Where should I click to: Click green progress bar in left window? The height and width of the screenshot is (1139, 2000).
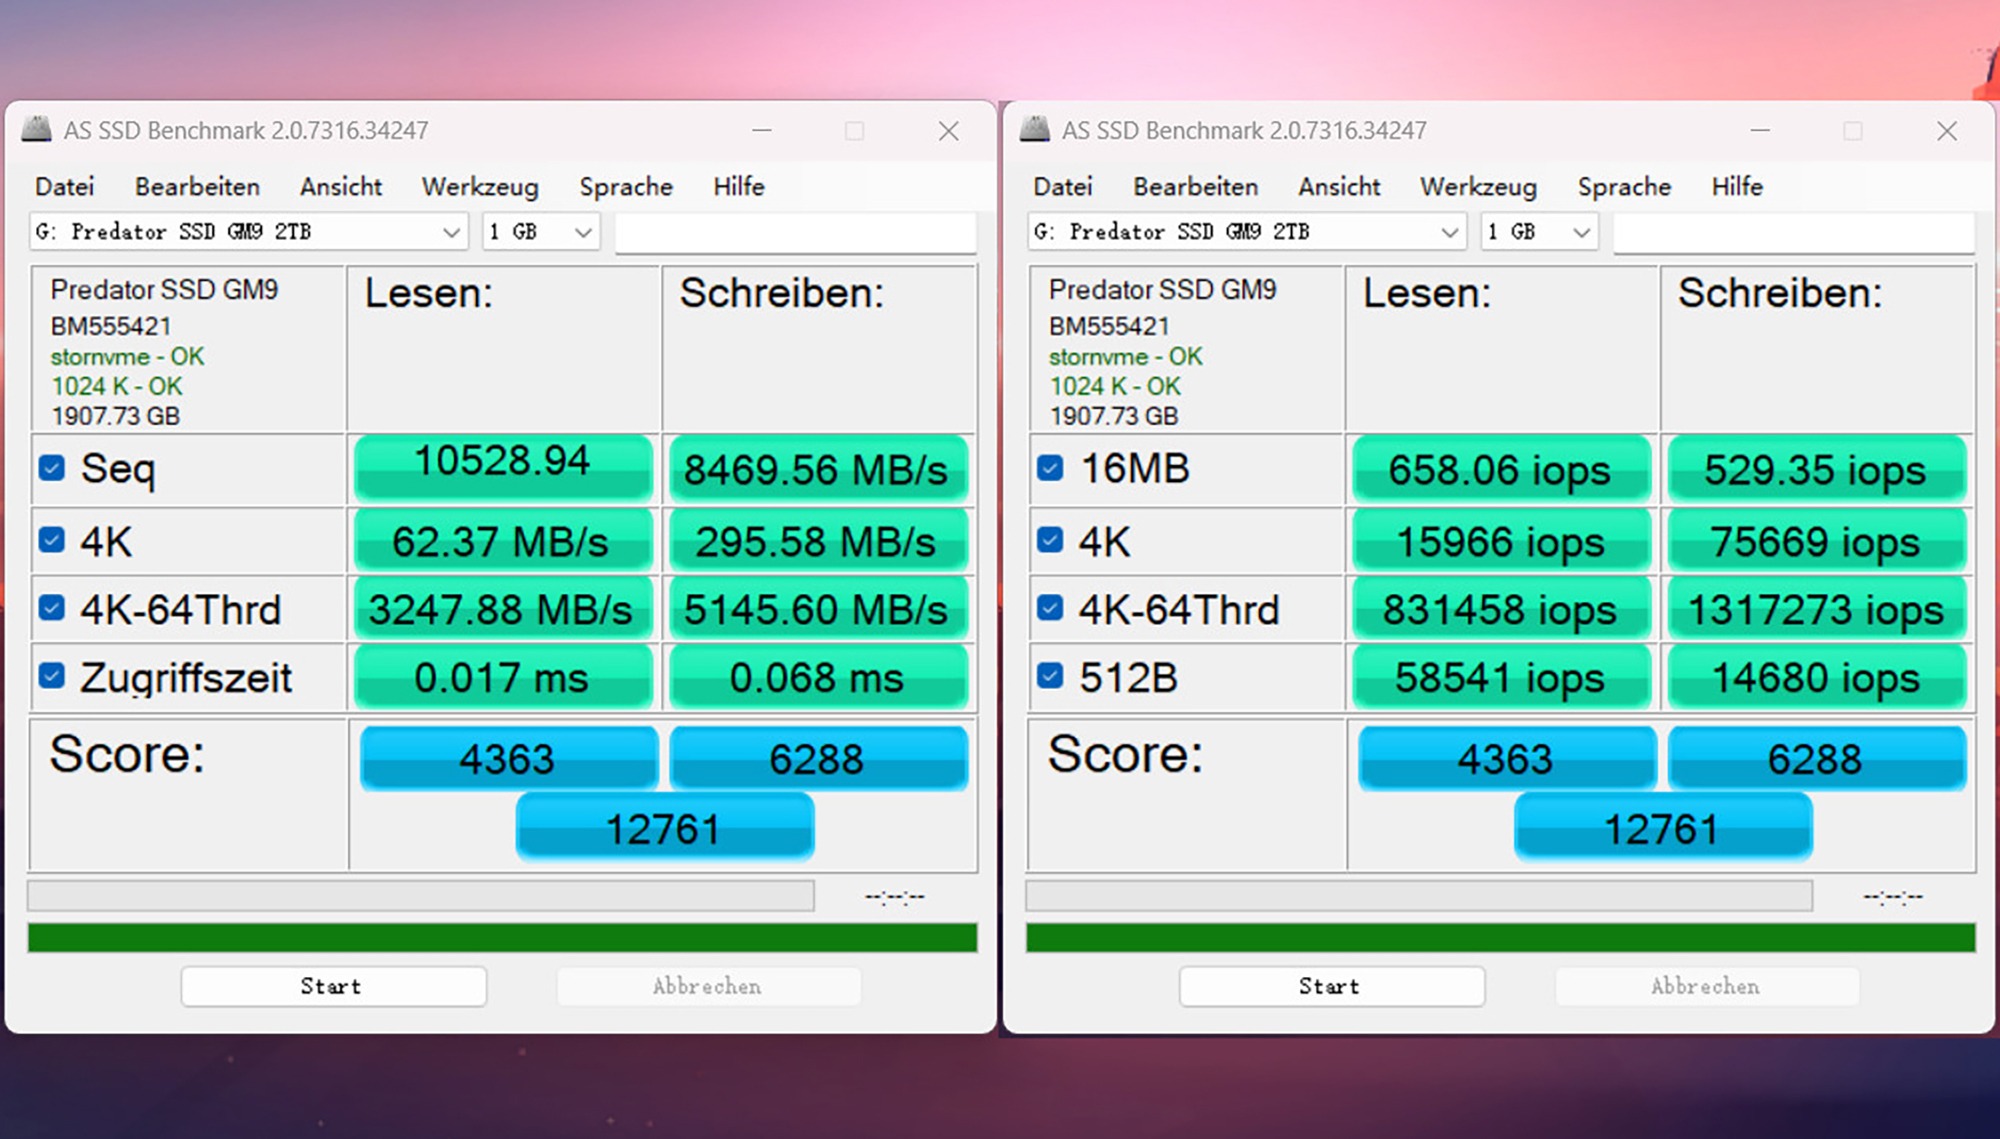502,938
